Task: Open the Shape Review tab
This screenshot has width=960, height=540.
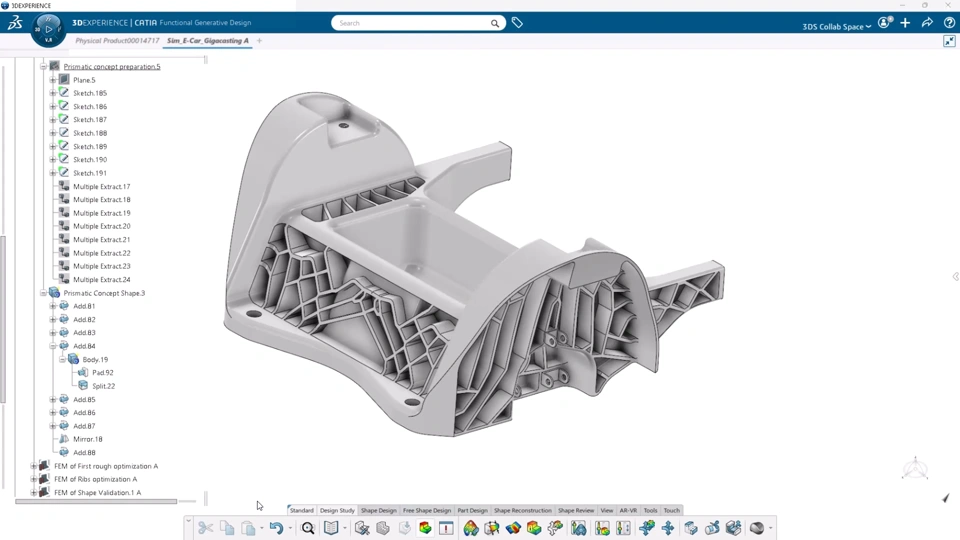Action: tap(576, 510)
